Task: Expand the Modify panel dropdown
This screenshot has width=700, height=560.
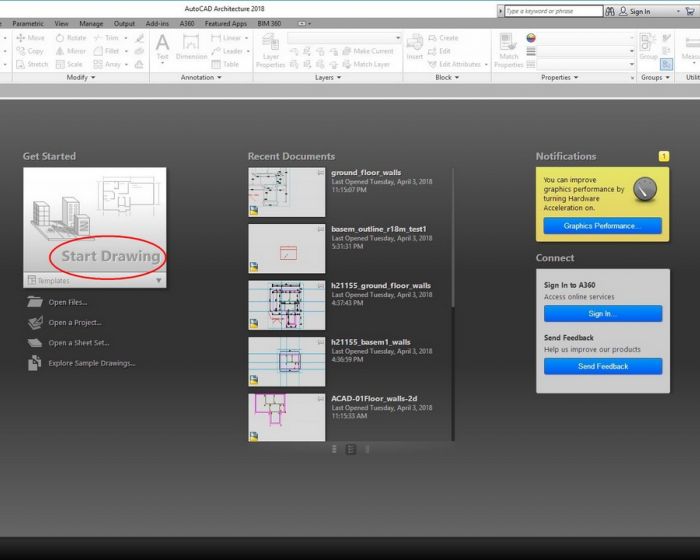Action: pos(81,77)
